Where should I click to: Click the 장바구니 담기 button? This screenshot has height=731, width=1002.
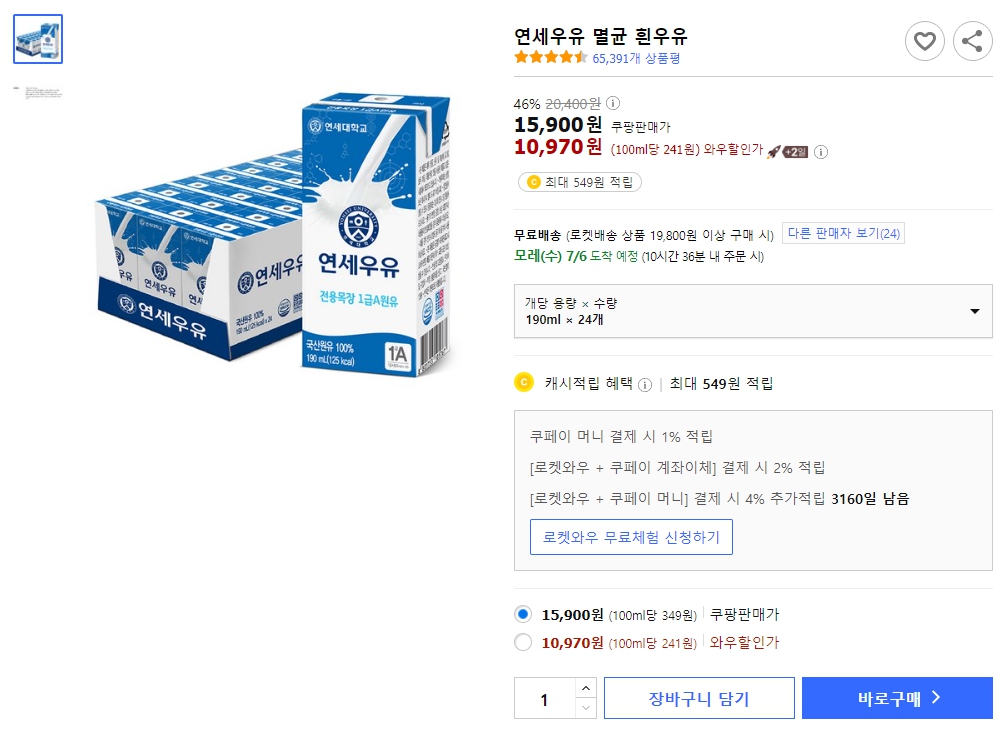[698, 697]
